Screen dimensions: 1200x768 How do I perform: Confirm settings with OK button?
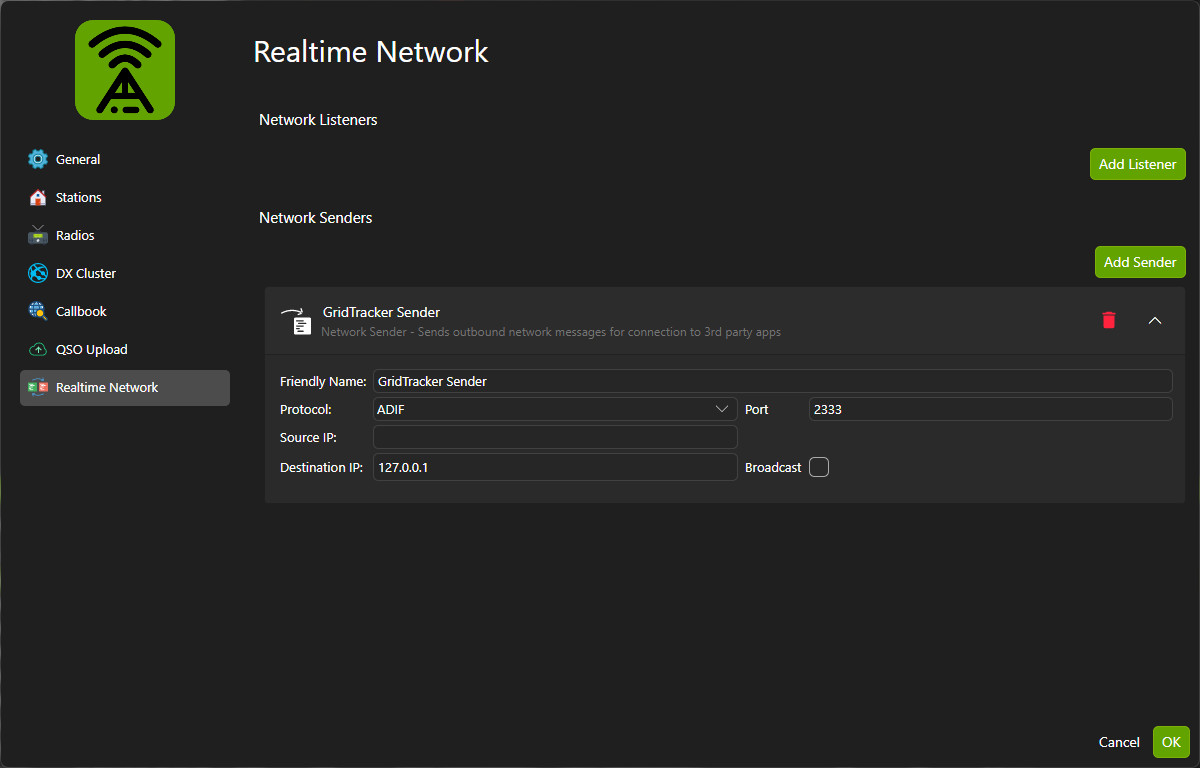1171,742
